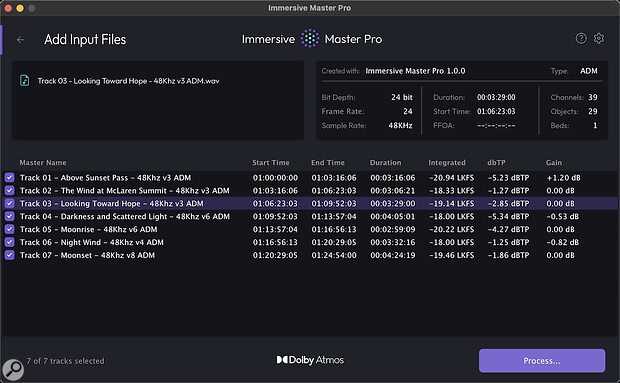Viewport: 620px width, 383px height.
Task: Select the Track 06 Night Wind row
Action: [310, 242]
